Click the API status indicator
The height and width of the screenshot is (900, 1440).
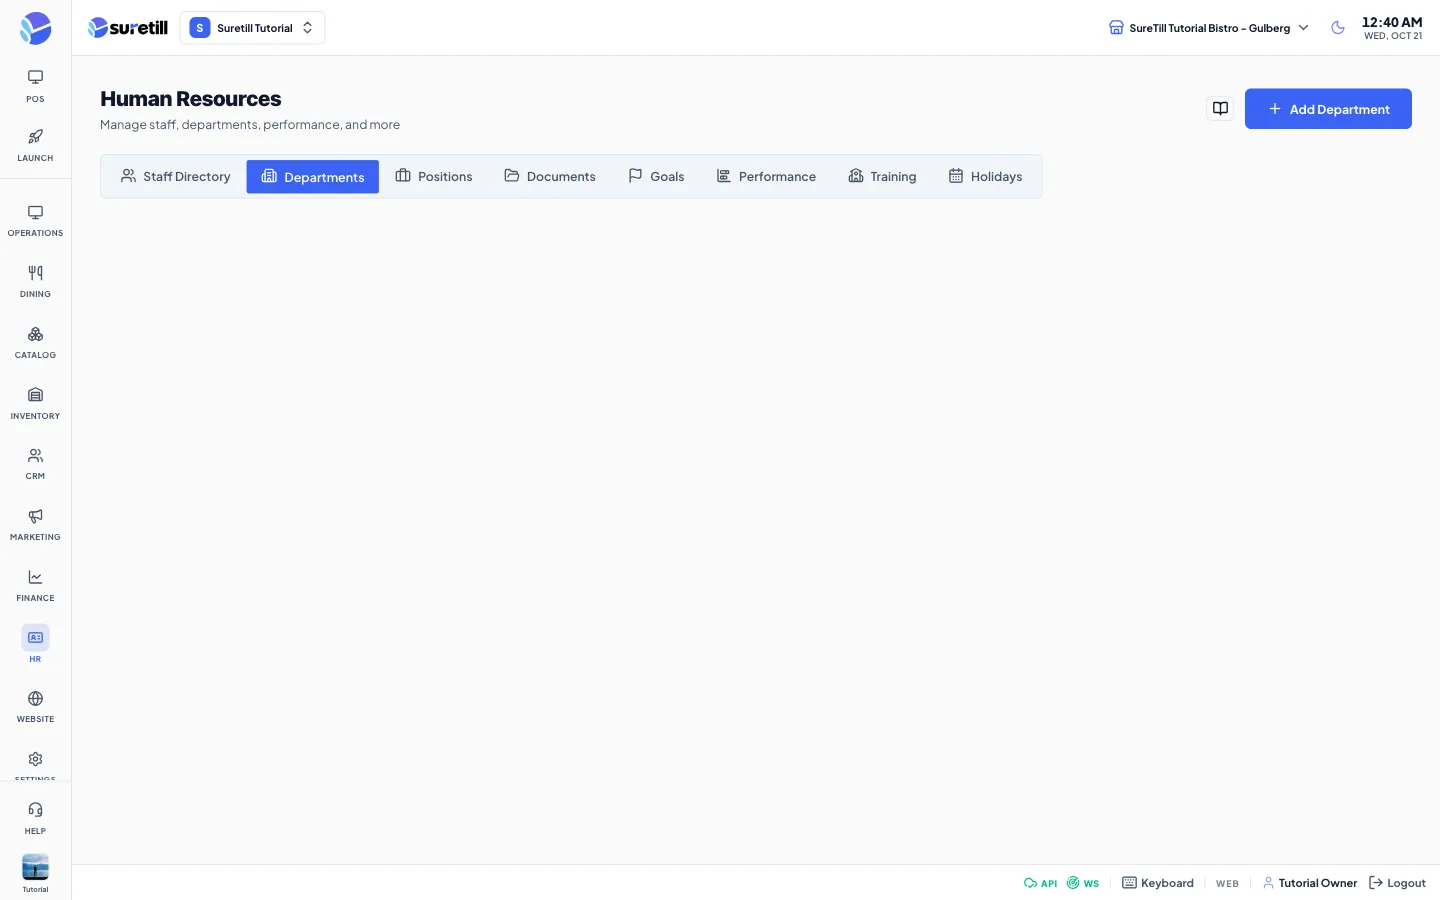point(1040,883)
